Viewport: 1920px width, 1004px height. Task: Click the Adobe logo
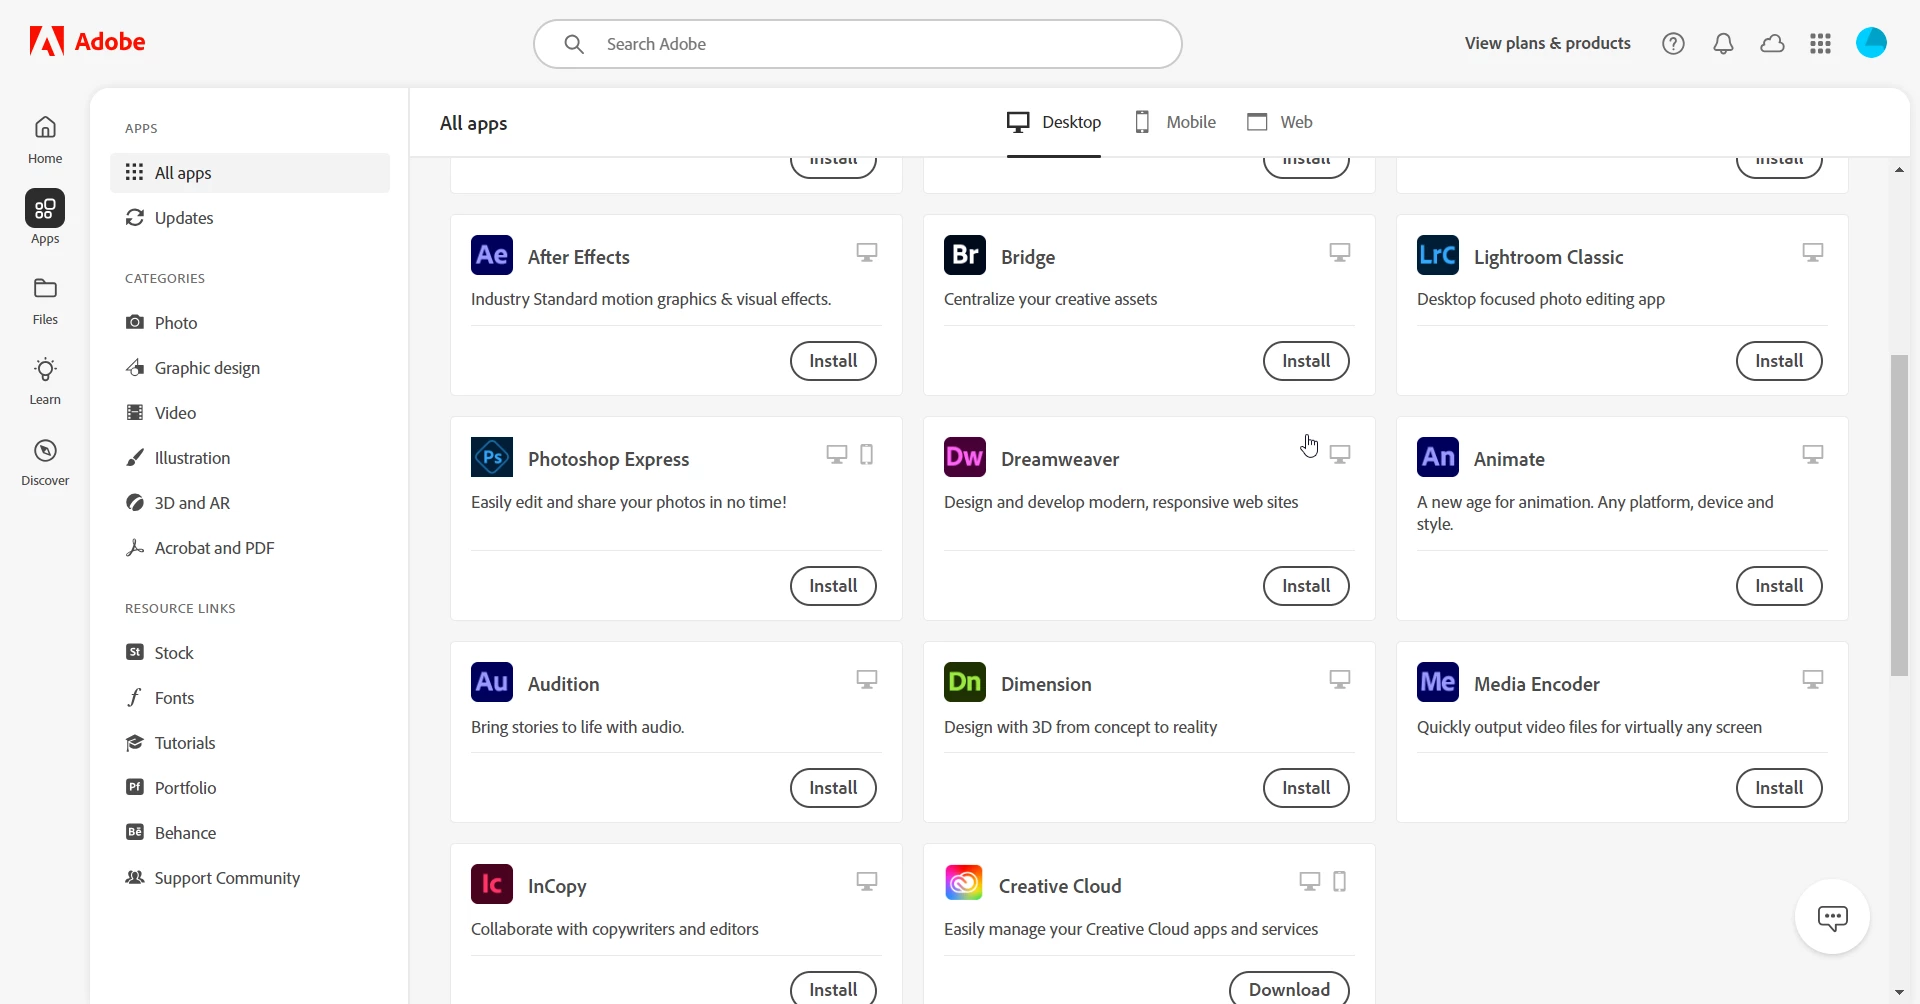(87, 42)
